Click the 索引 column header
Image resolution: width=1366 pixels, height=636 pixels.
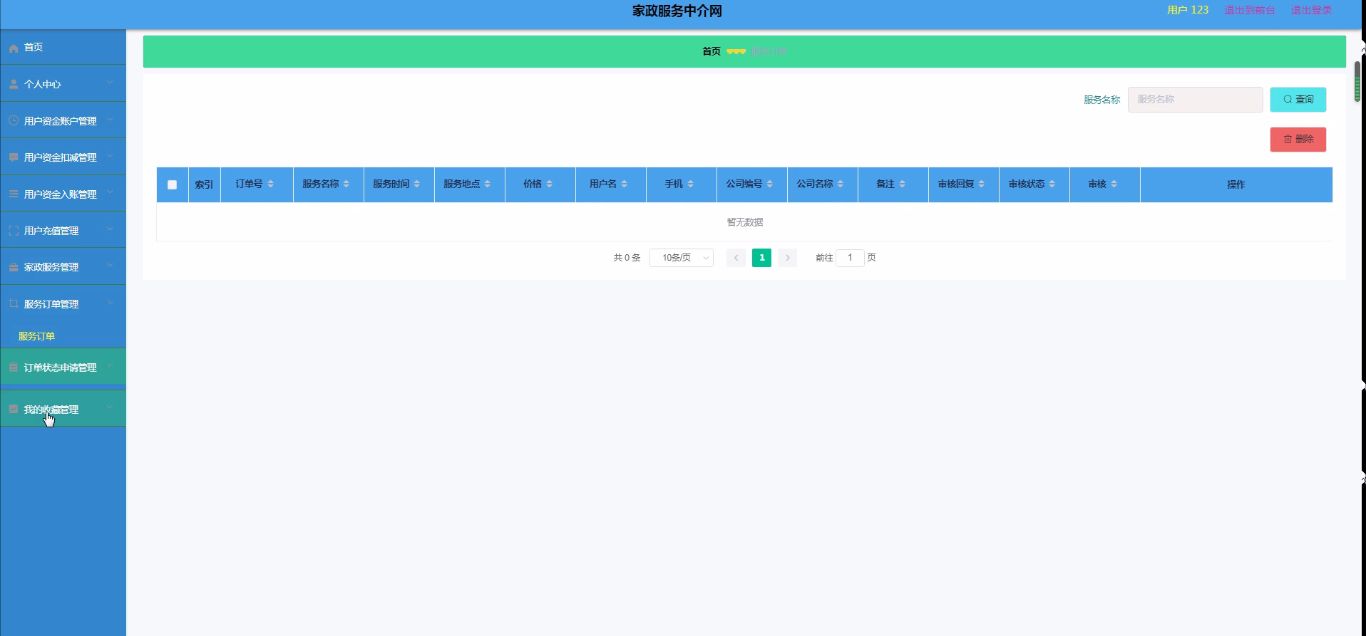tap(204, 184)
